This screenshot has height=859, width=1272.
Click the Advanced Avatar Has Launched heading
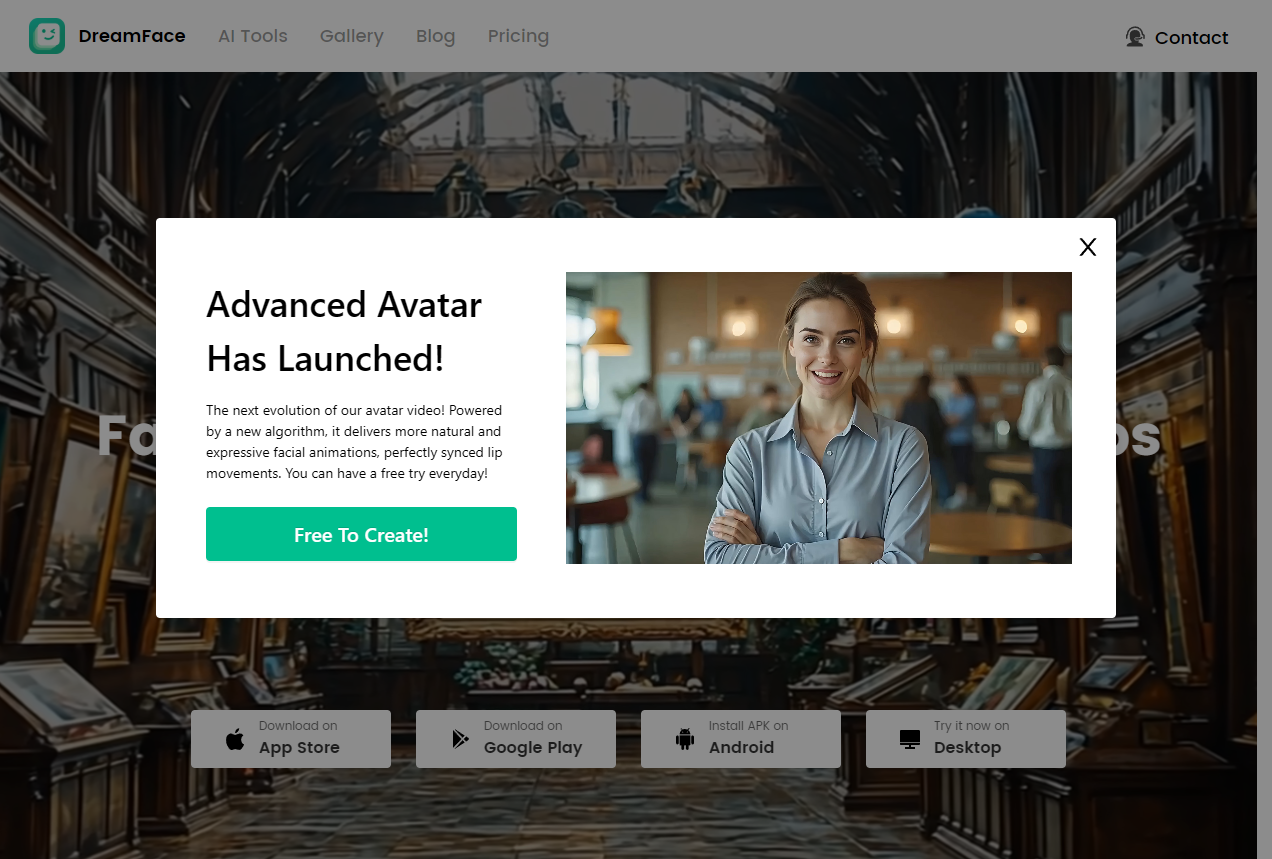coord(344,331)
